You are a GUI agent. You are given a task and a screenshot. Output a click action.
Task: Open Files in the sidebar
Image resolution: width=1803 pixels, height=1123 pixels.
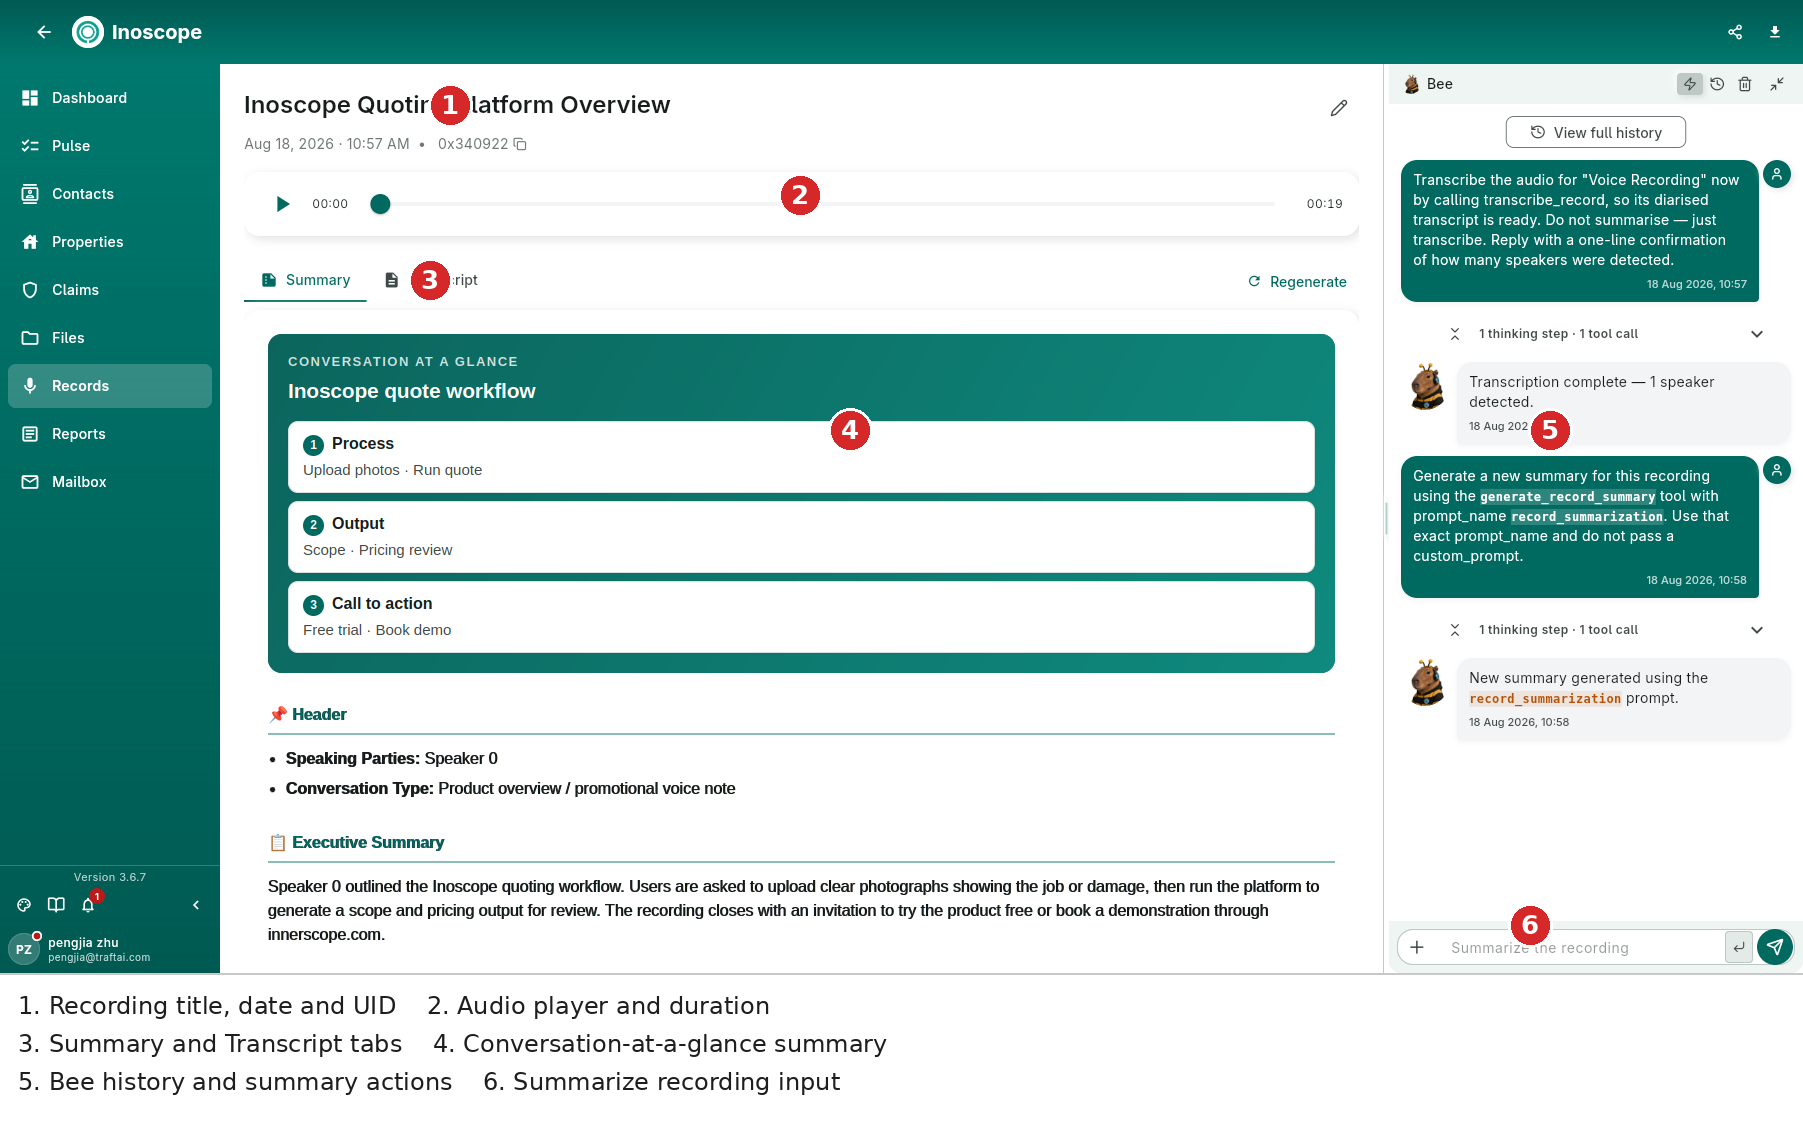pos(110,338)
